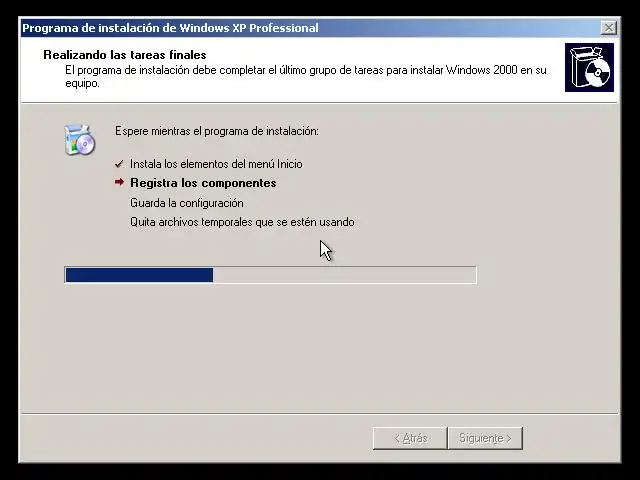The width and height of the screenshot is (640, 480).
Task: Click the Siguiente button
Action: coord(485,438)
